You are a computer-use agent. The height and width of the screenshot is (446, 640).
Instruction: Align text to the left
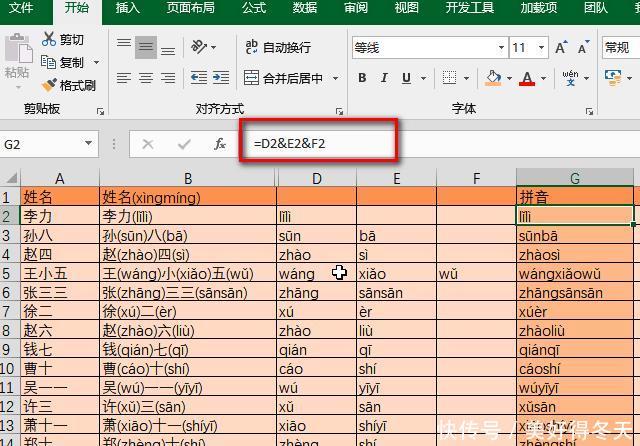[x=124, y=78]
